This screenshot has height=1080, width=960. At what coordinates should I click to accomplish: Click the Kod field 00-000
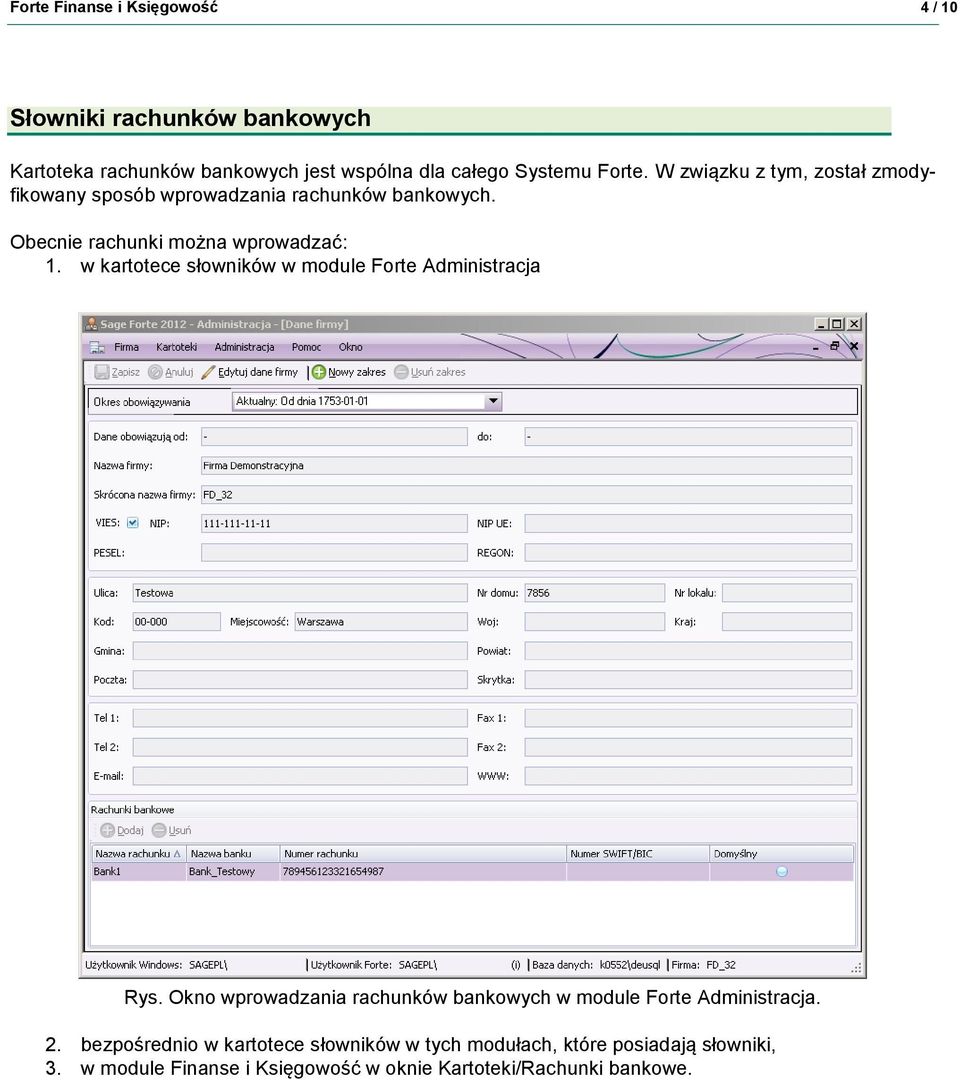(x=176, y=622)
